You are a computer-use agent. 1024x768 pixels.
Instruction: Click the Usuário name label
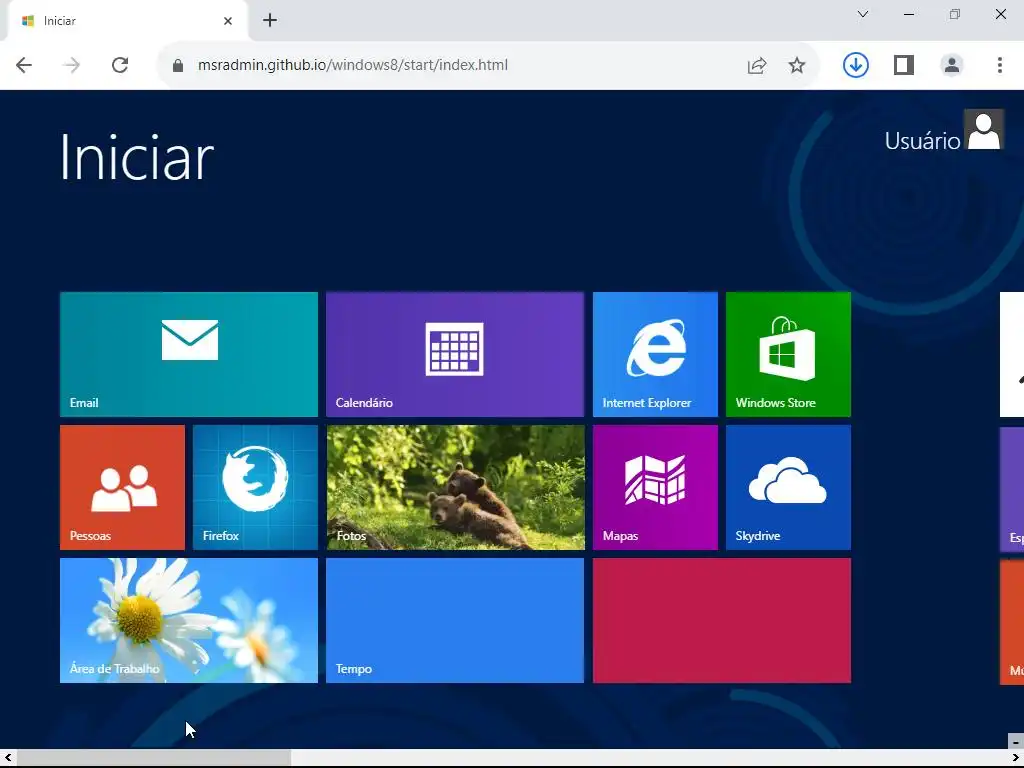click(x=922, y=140)
